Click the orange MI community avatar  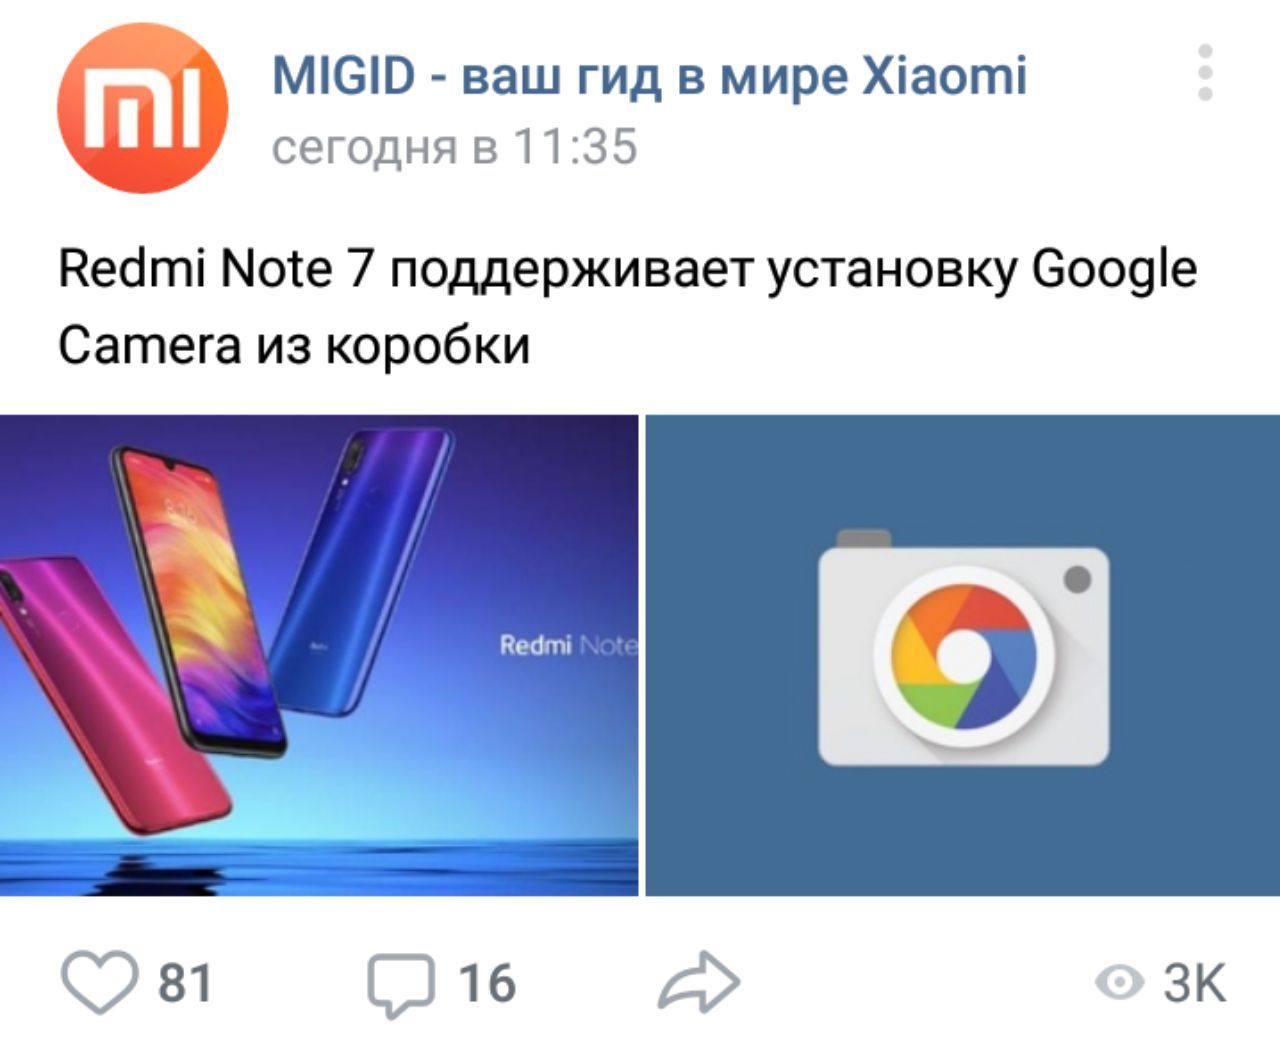pyautogui.click(x=142, y=108)
